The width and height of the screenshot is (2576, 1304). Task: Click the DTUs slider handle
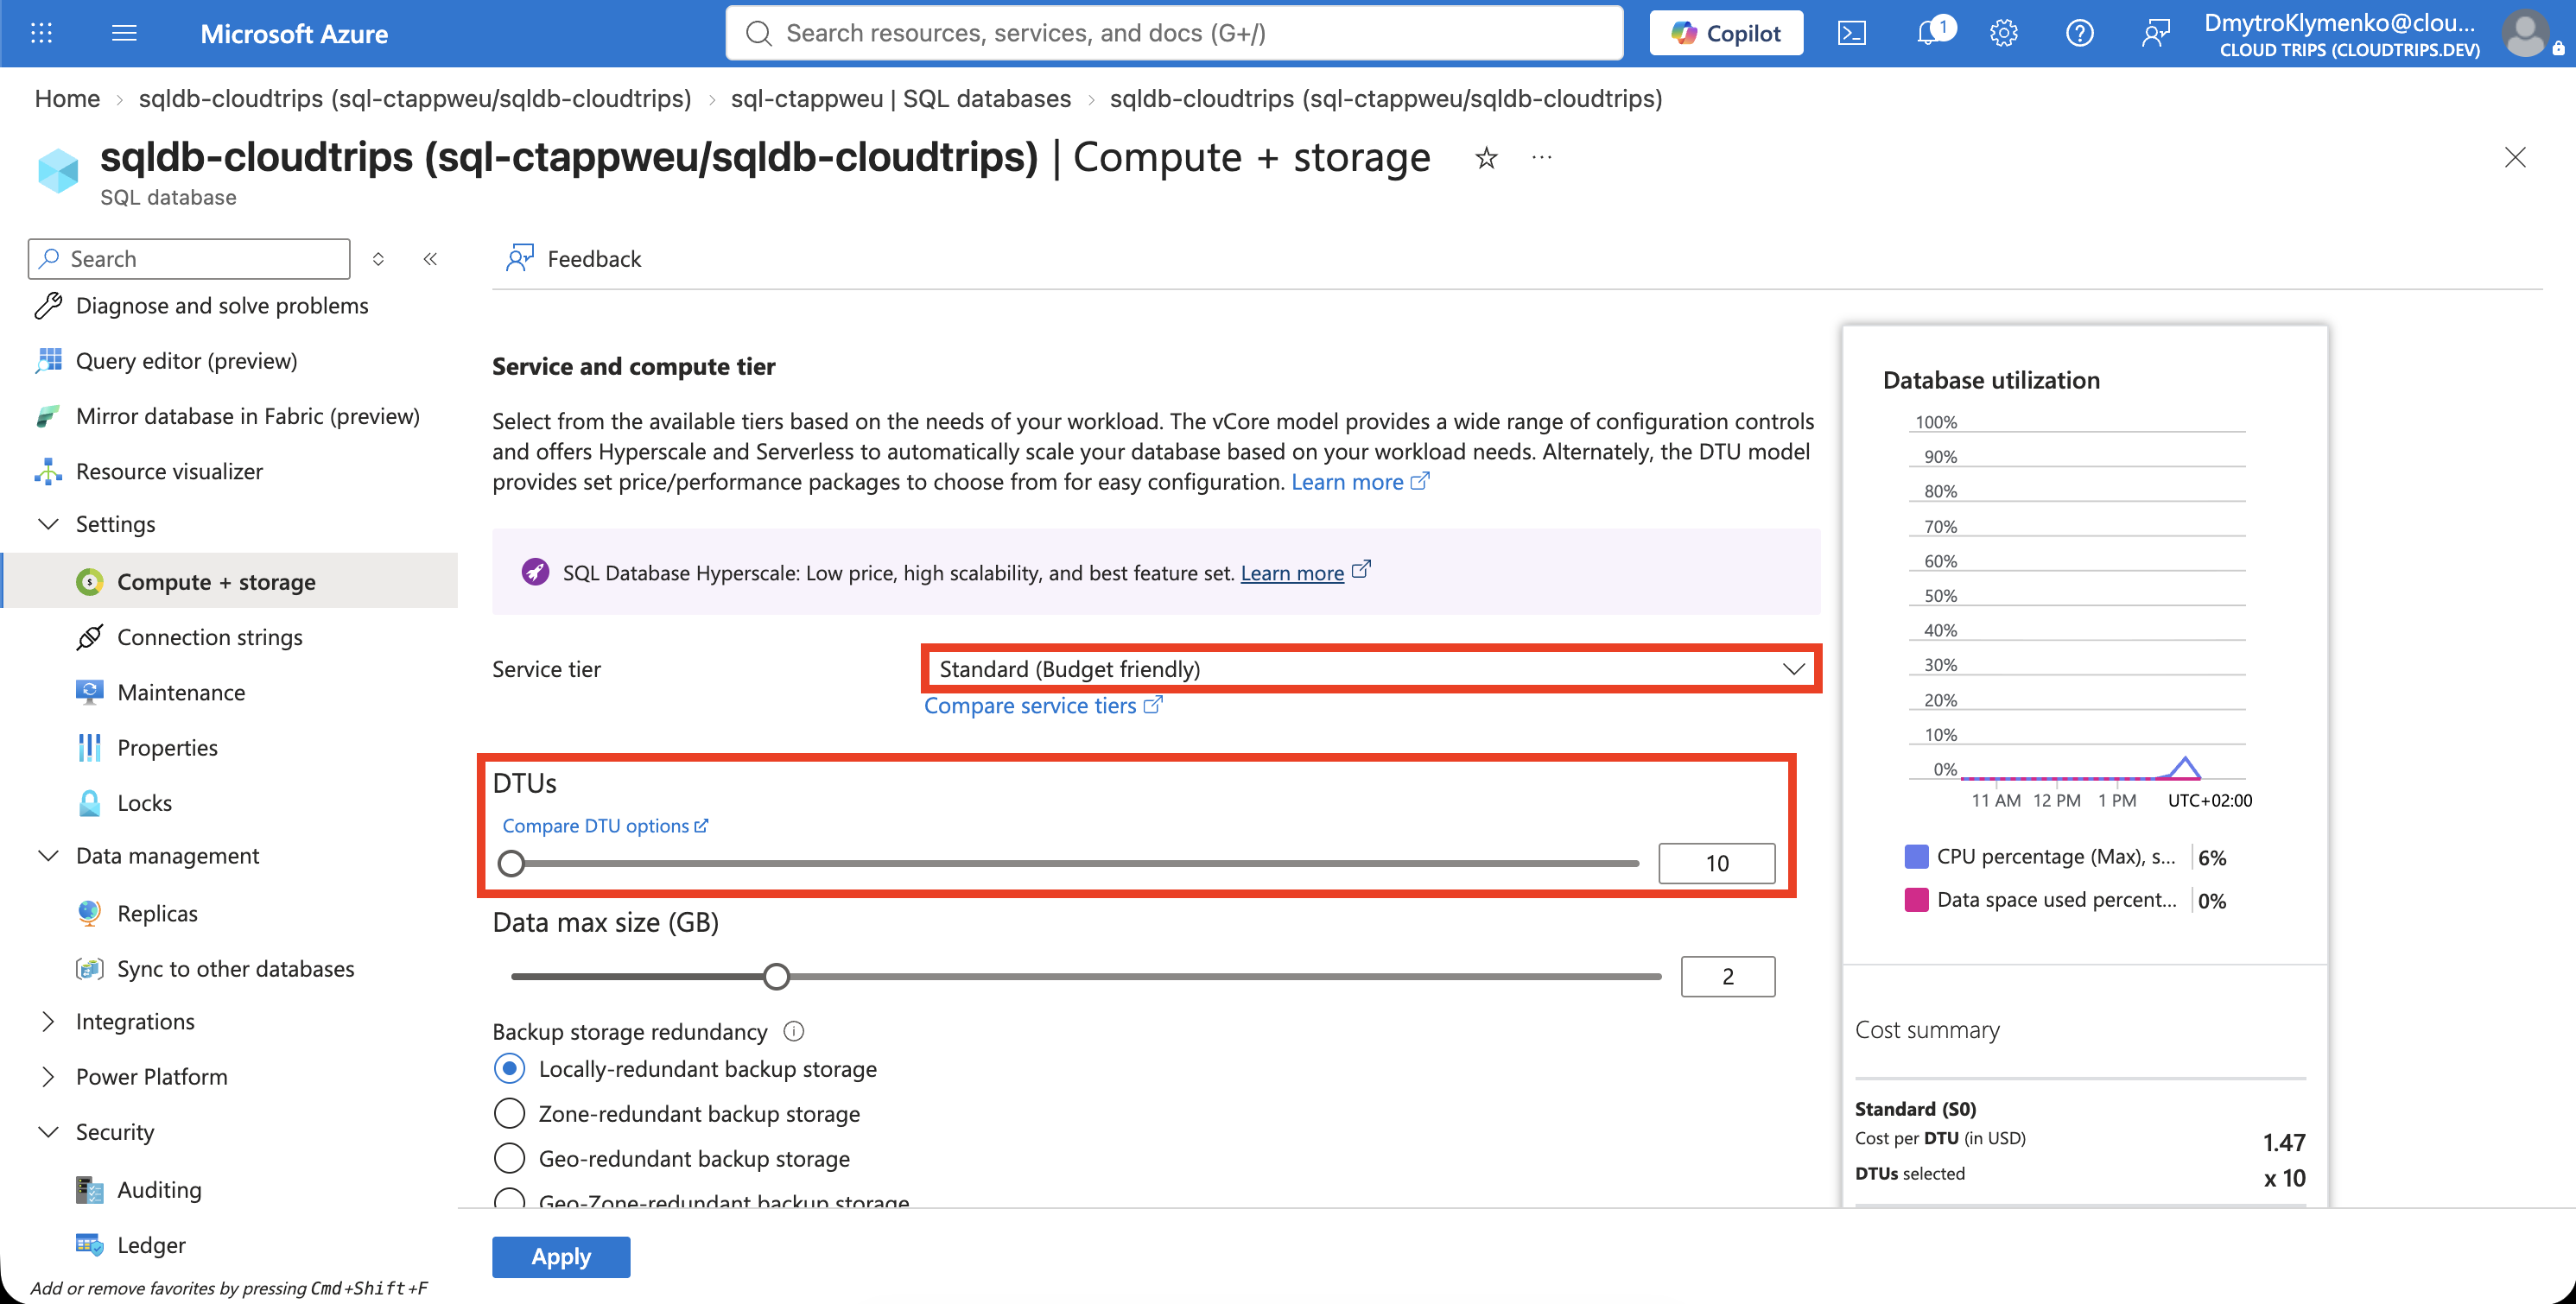point(511,863)
